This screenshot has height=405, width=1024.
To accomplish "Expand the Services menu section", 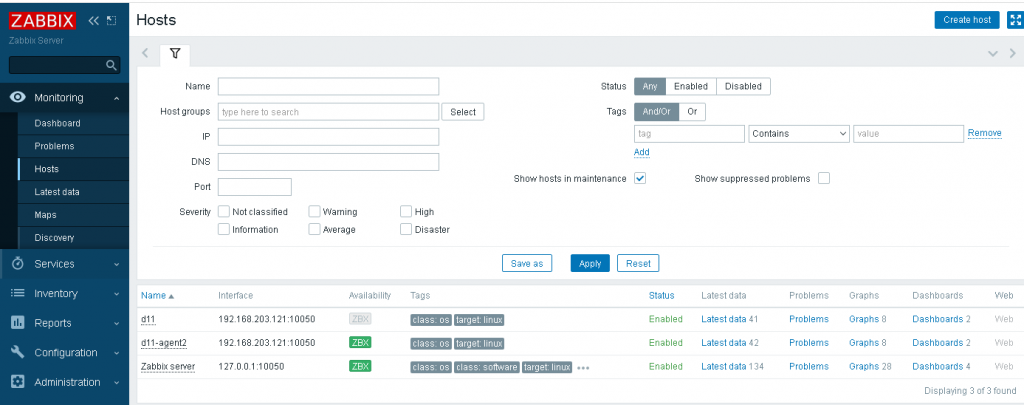I will click(116, 265).
